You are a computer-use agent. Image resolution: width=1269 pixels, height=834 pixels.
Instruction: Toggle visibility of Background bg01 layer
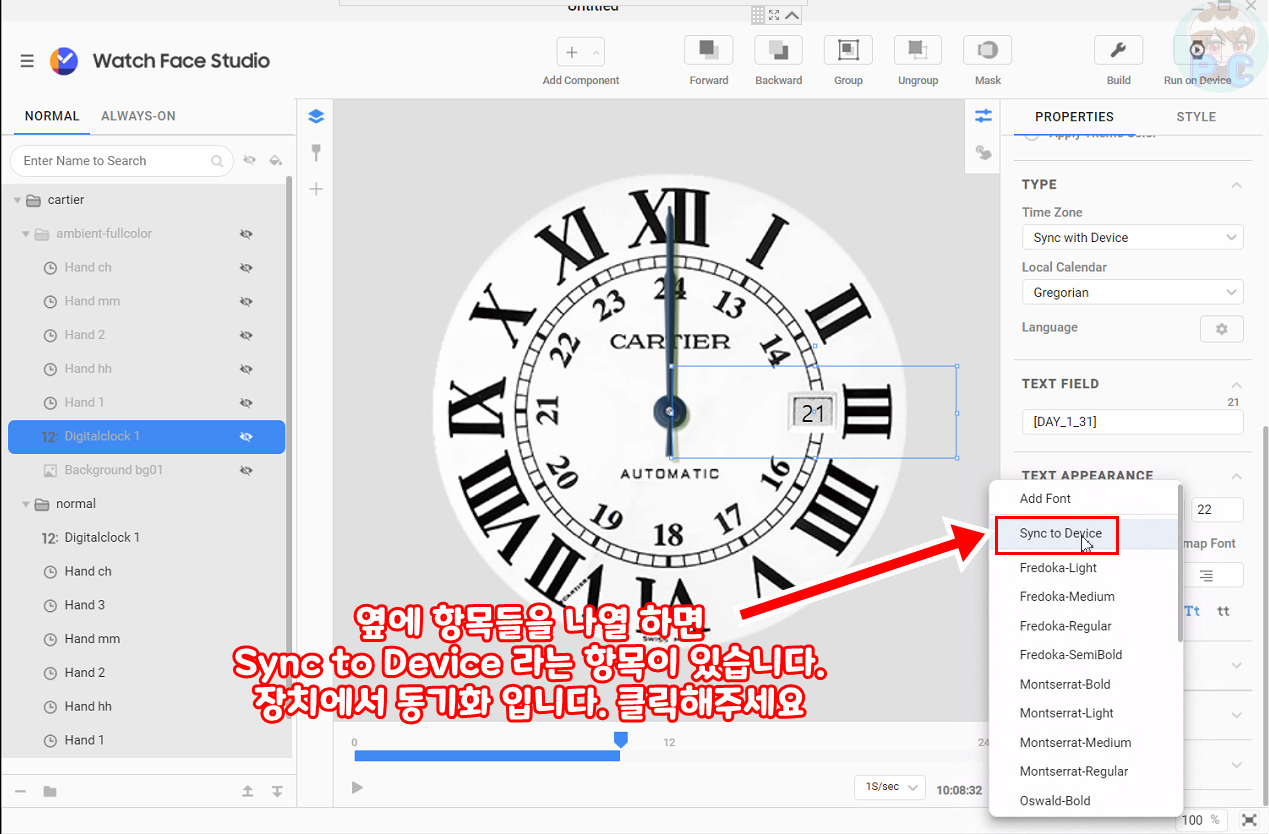pos(246,470)
